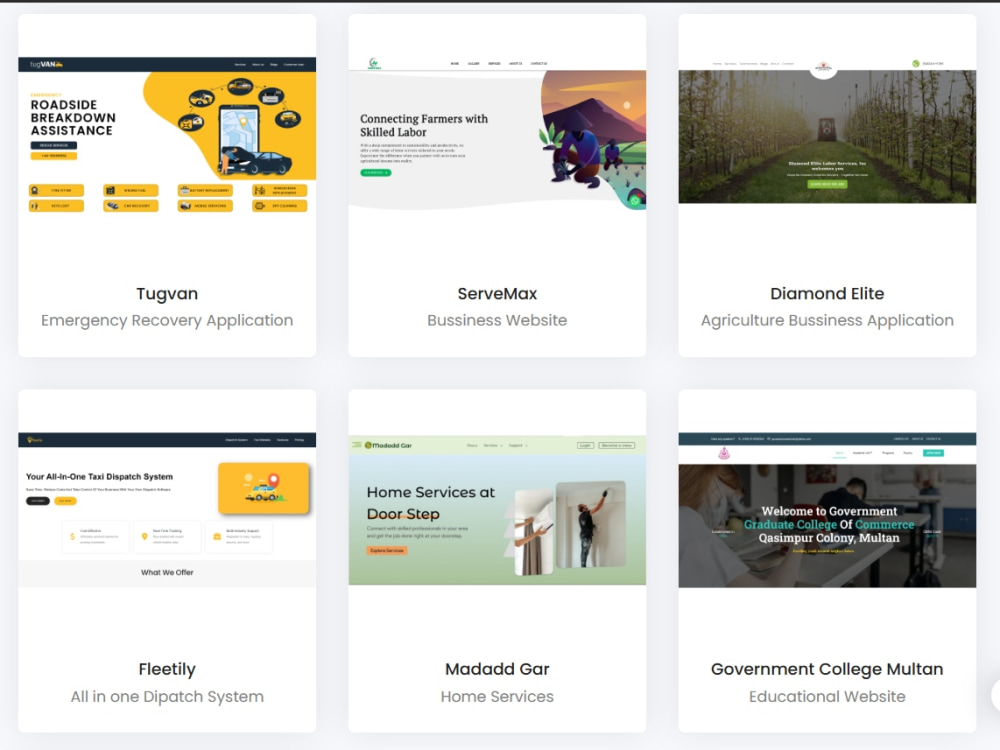Click hamburger menu icon in Madadd Gar preview
The height and width of the screenshot is (750, 1000).
coord(357,445)
